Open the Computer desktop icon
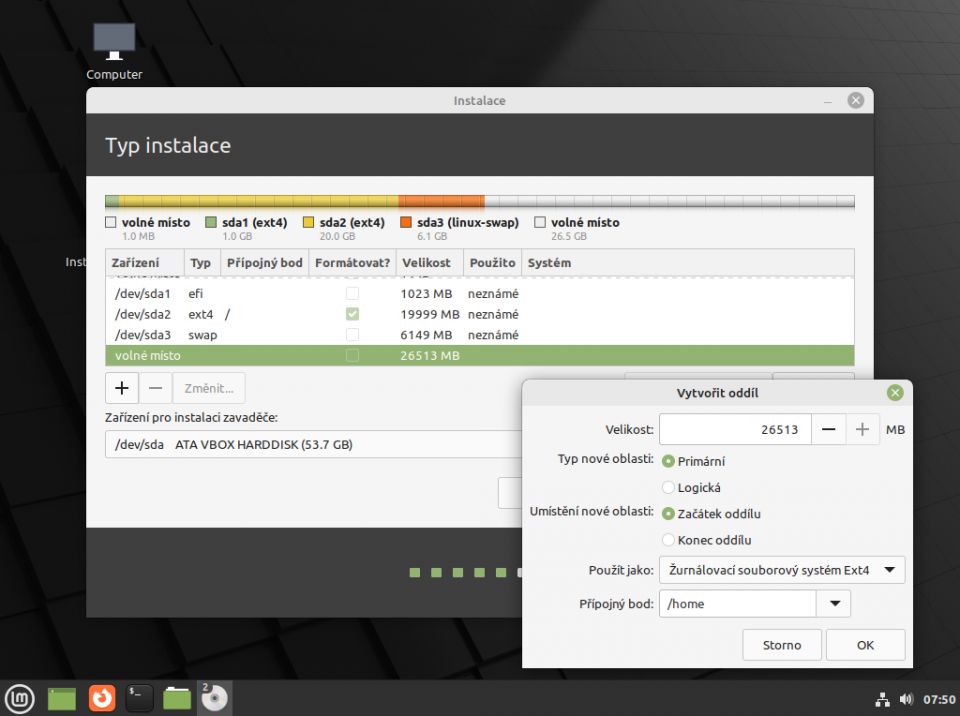This screenshot has height=716, width=960. tap(114, 51)
